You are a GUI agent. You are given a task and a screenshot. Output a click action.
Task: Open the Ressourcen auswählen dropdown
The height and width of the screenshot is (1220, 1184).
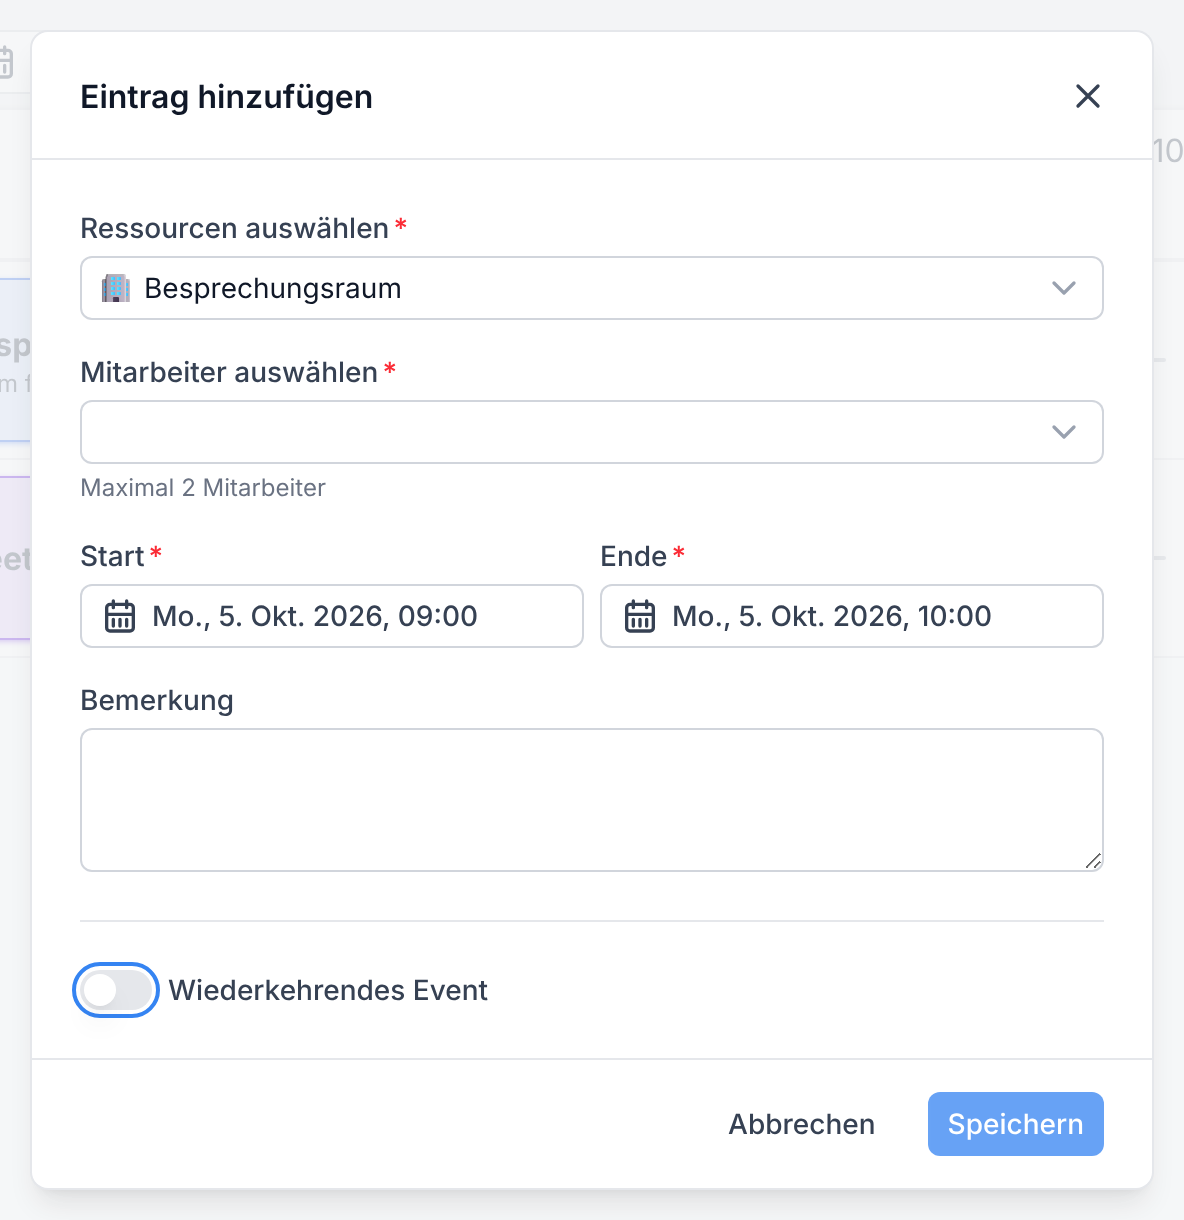pos(592,288)
